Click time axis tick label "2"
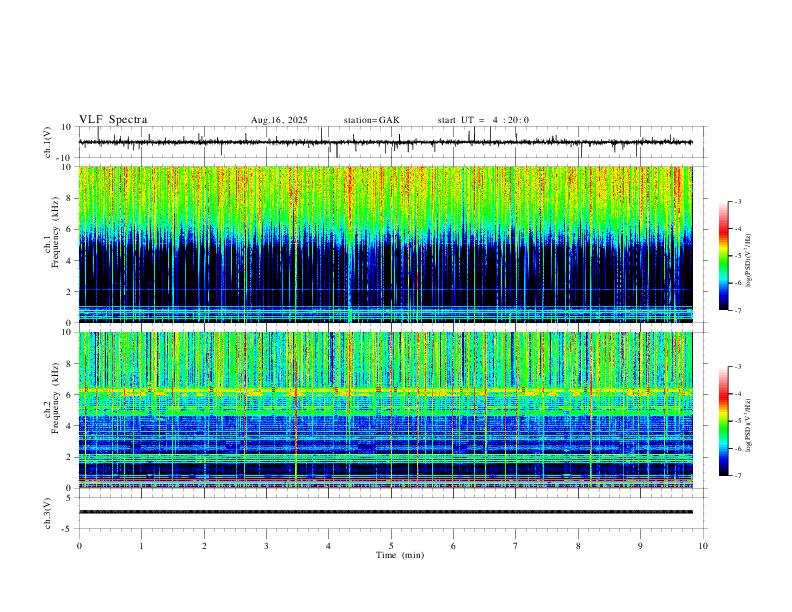 [204, 546]
